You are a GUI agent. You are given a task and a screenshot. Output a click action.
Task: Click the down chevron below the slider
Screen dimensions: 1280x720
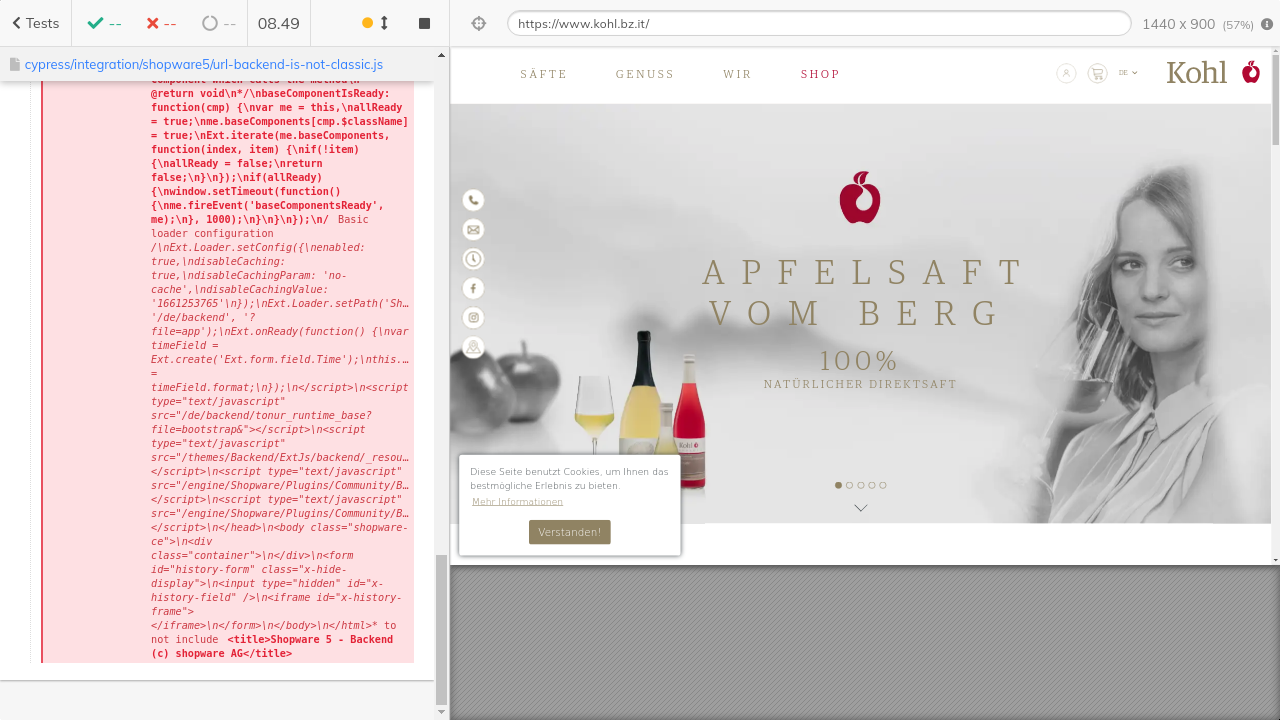(x=860, y=508)
